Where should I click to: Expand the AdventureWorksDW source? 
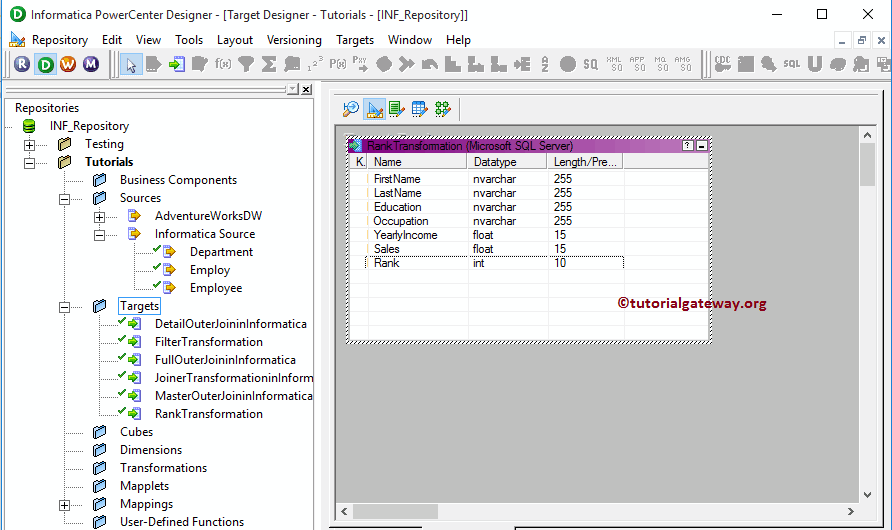click(100, 217)
